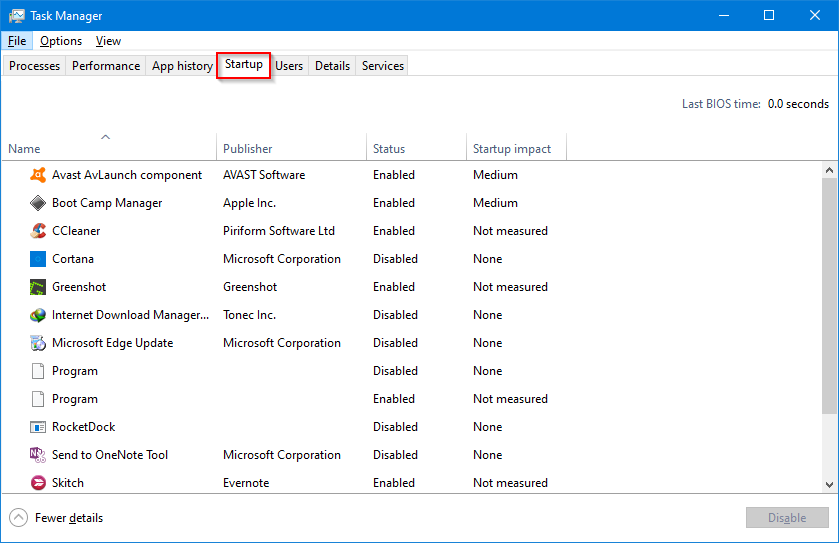The height and width of the screenshot is (543, 839).
Task: Switch to the Performance tab
Action: tap(106, 66)
